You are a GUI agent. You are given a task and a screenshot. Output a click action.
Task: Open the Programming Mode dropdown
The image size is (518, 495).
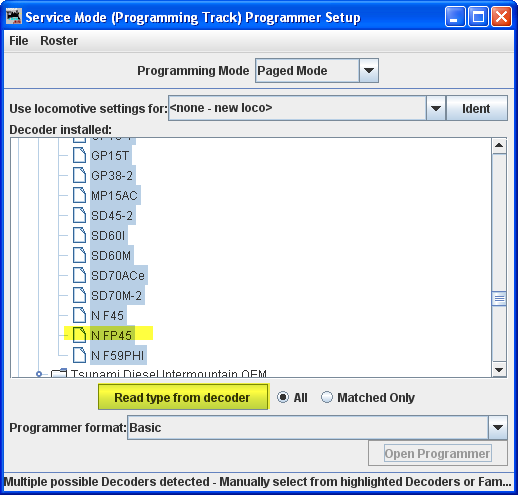[369, 71]
